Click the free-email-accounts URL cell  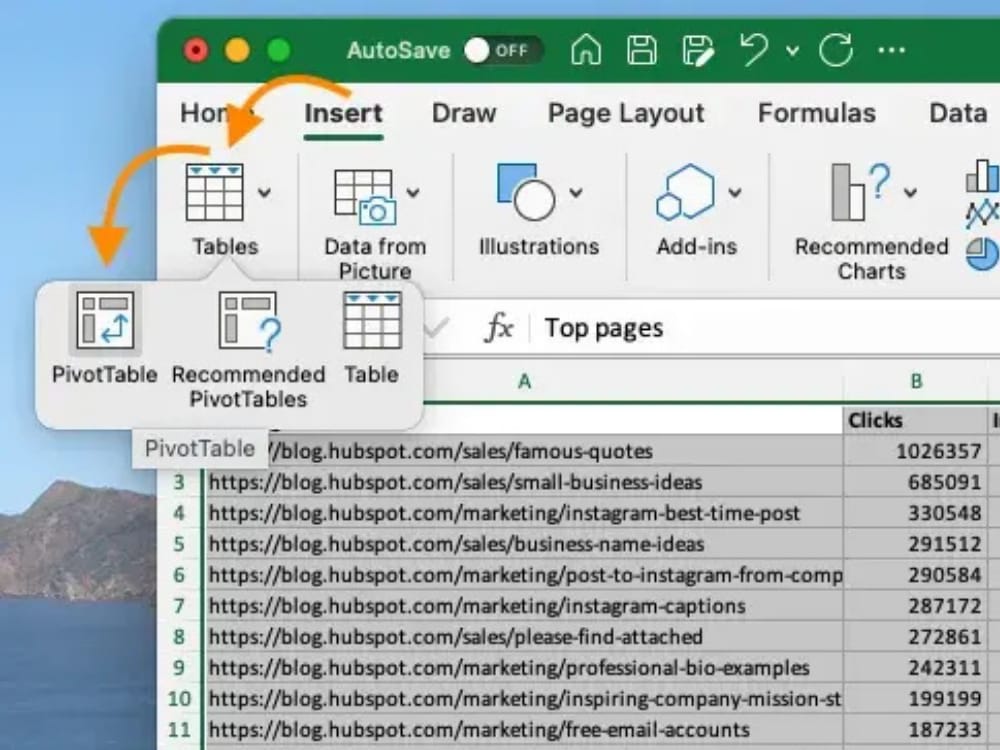(524, 730)
